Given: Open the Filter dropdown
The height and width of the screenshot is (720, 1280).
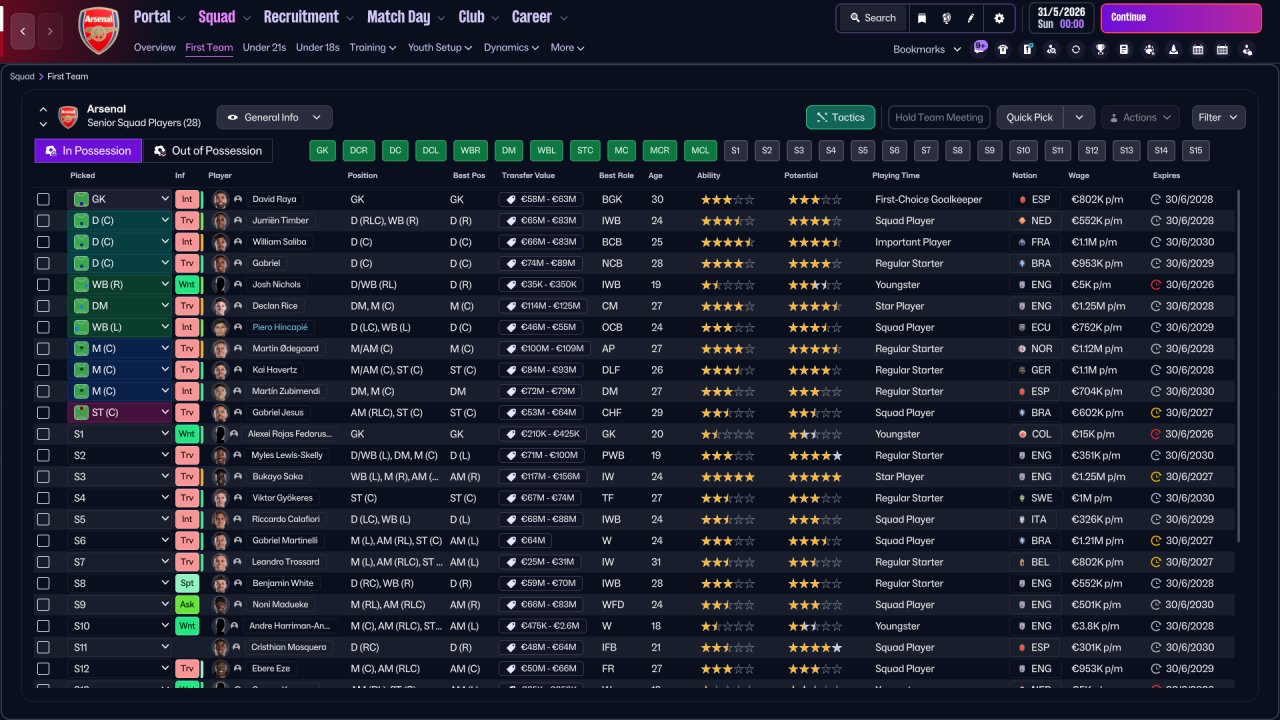Looking at the screenshot, I should [x=1218, y=117].
